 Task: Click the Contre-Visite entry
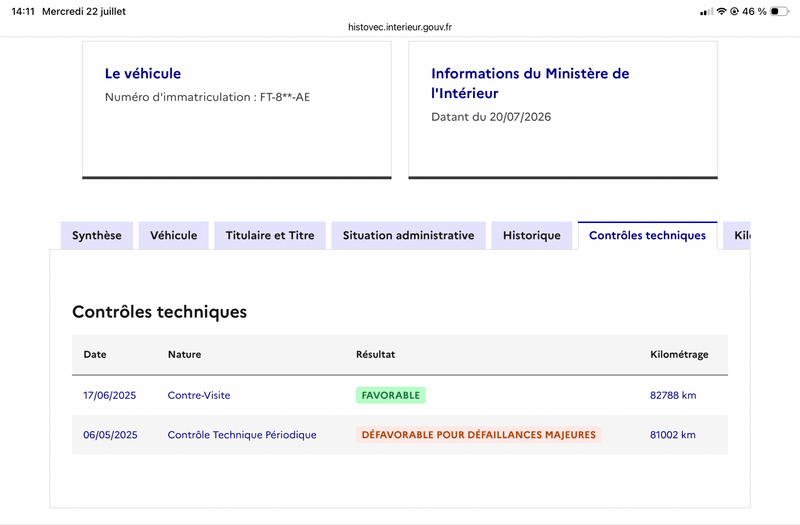pyautogui.click(x=199, y=395)
